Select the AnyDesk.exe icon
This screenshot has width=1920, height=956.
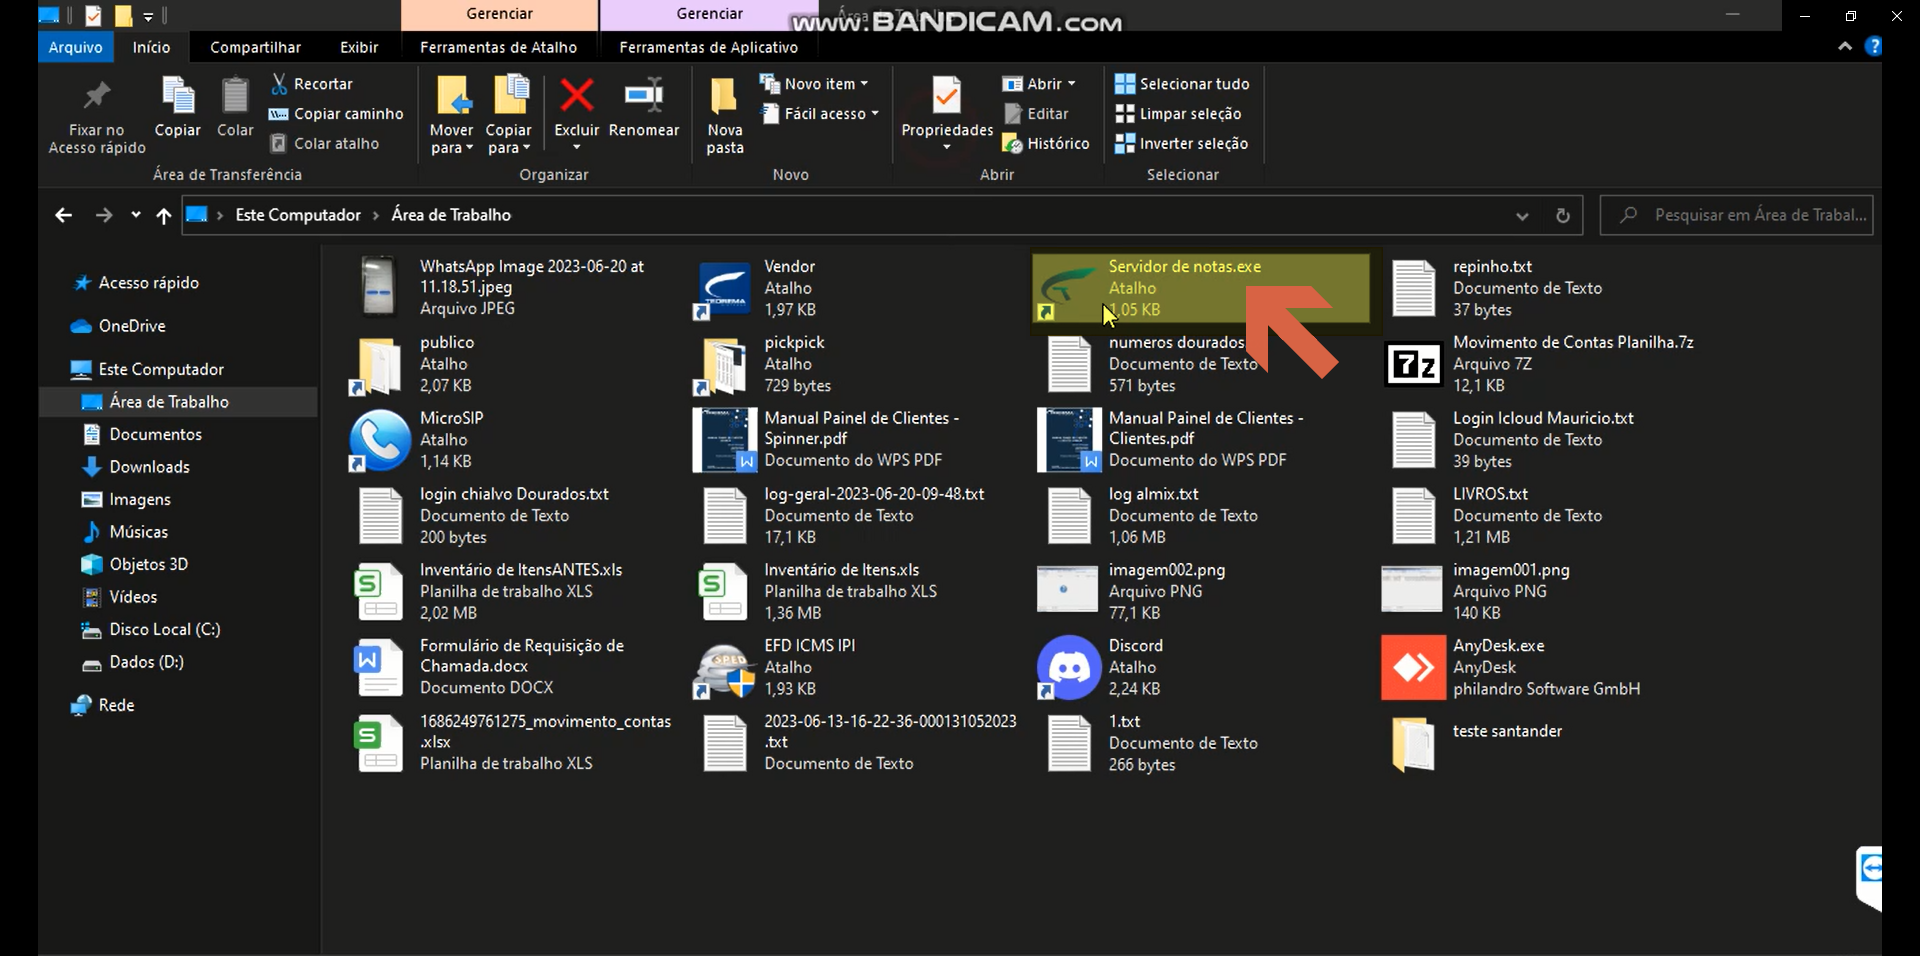point(1413,667)
